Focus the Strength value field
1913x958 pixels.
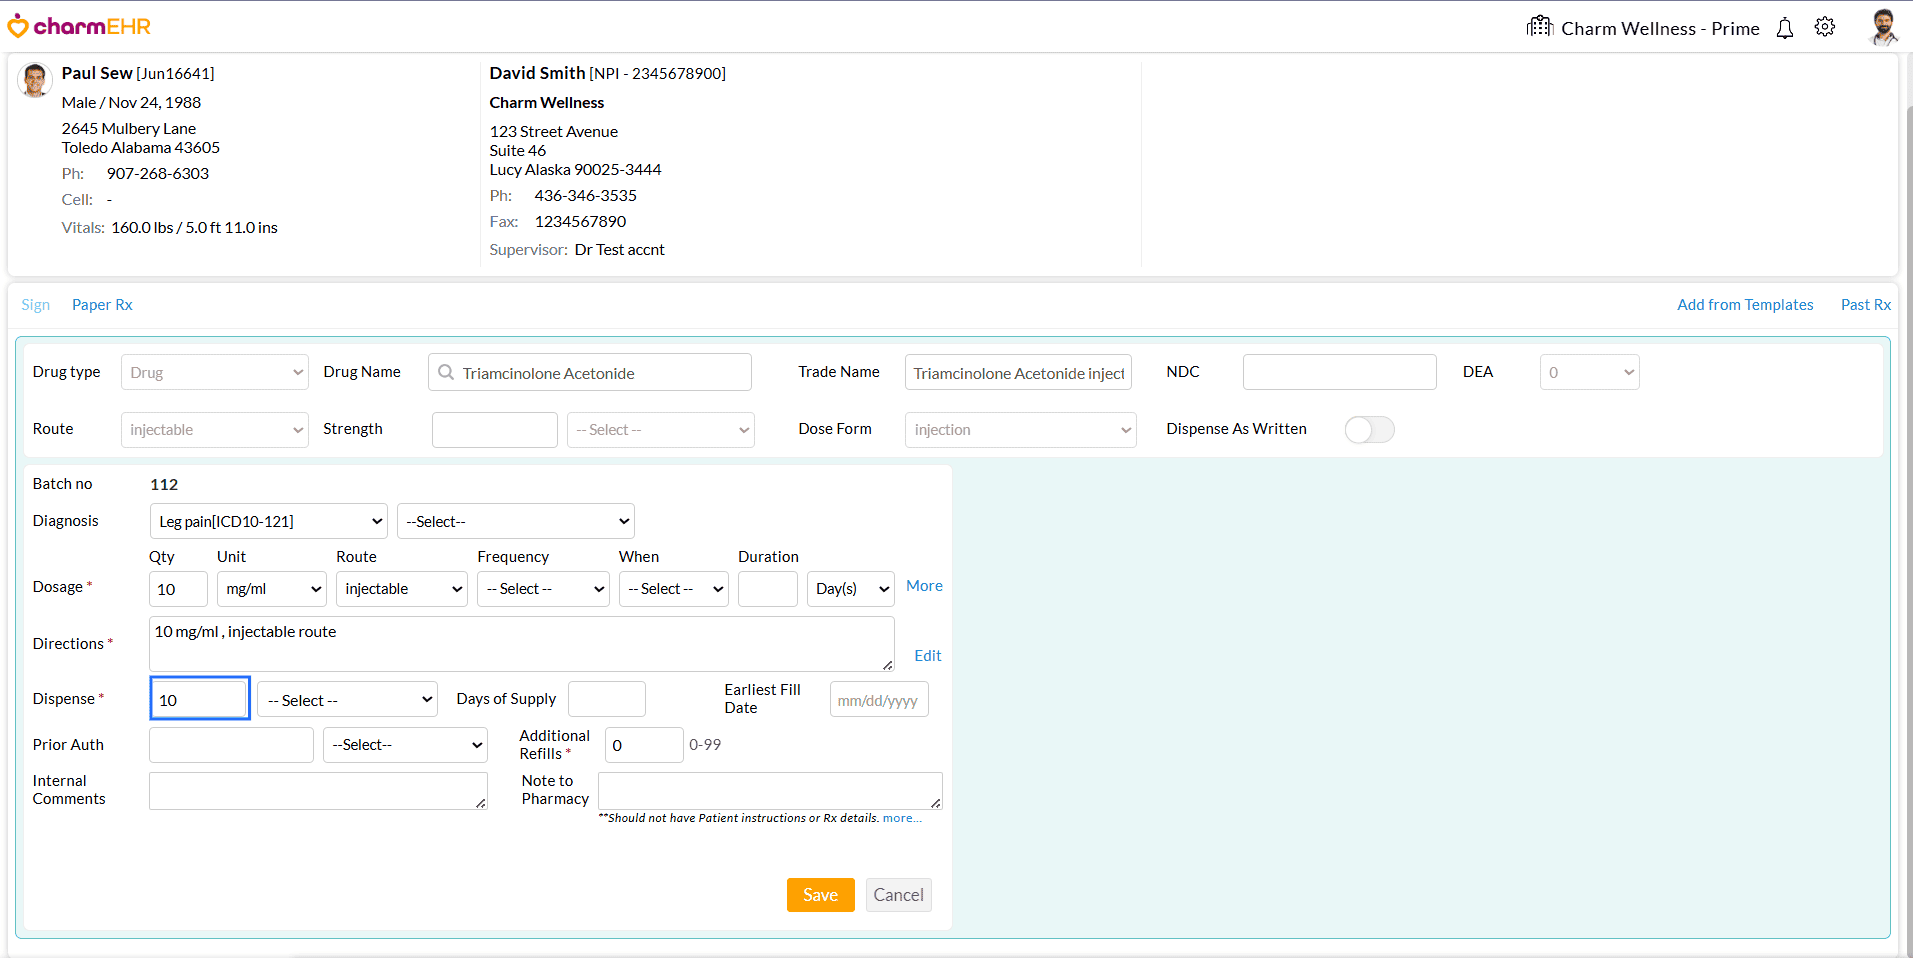click(x=495, y=429)
